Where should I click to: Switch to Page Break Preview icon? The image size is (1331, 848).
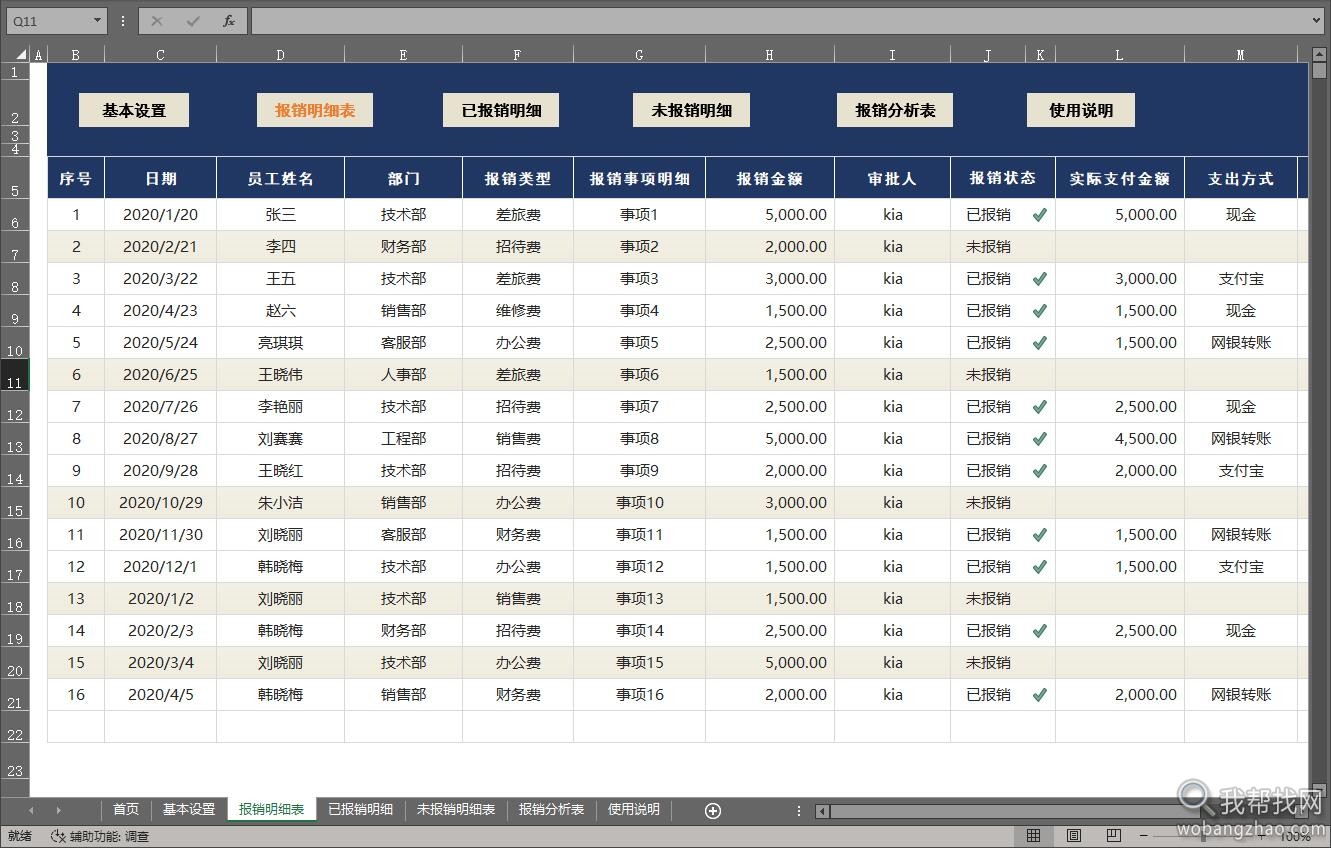(1113, 835)
